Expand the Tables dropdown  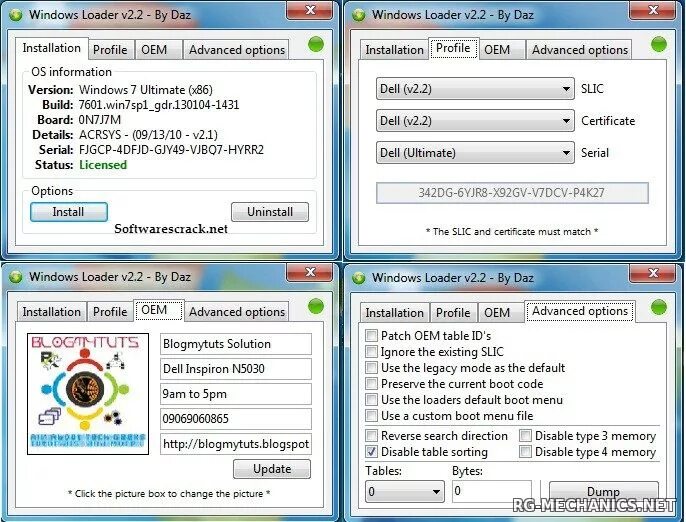(x=405, y=491)
